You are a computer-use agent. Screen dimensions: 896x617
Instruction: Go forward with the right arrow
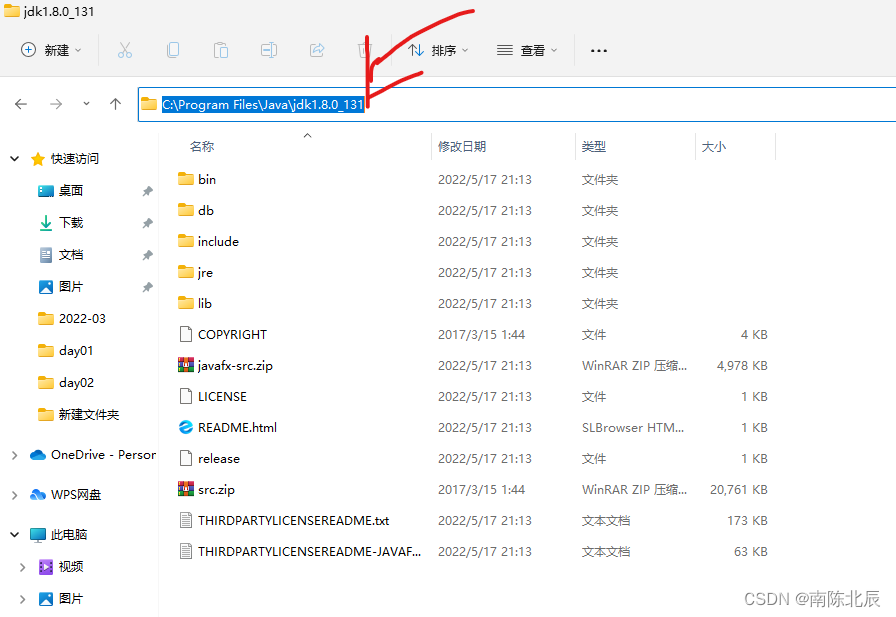point(55,104)
